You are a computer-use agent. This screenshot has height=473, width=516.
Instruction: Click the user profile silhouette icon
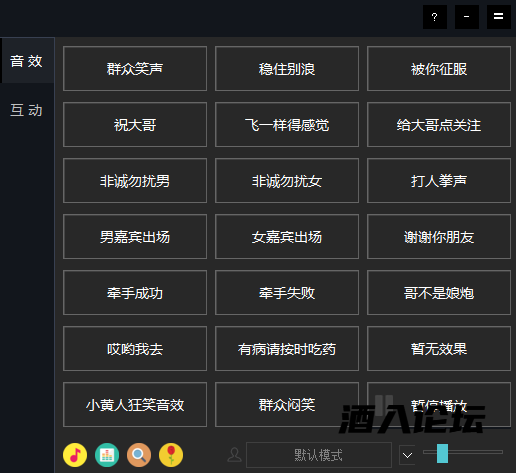(x=234, y=455)
